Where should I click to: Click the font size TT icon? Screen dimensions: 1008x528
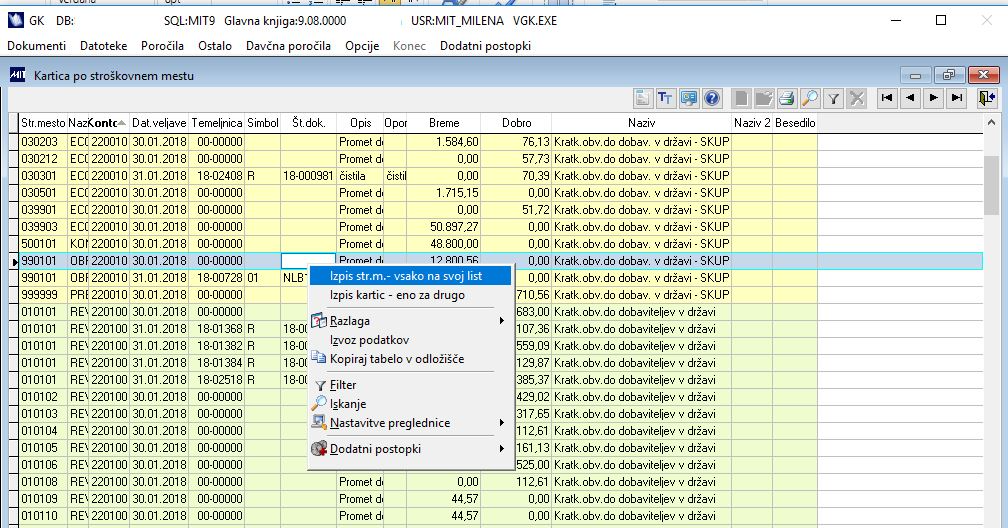point(667,98)
